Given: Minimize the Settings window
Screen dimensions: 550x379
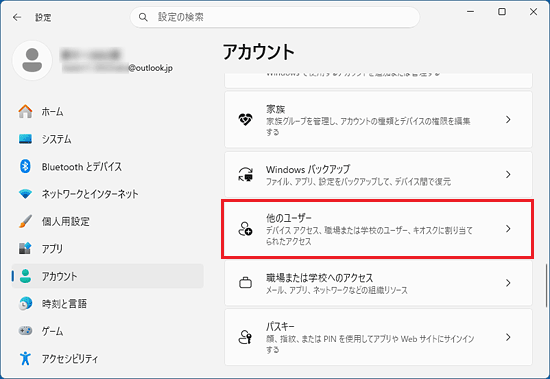Looking at the screenshot, I should 470,12.
